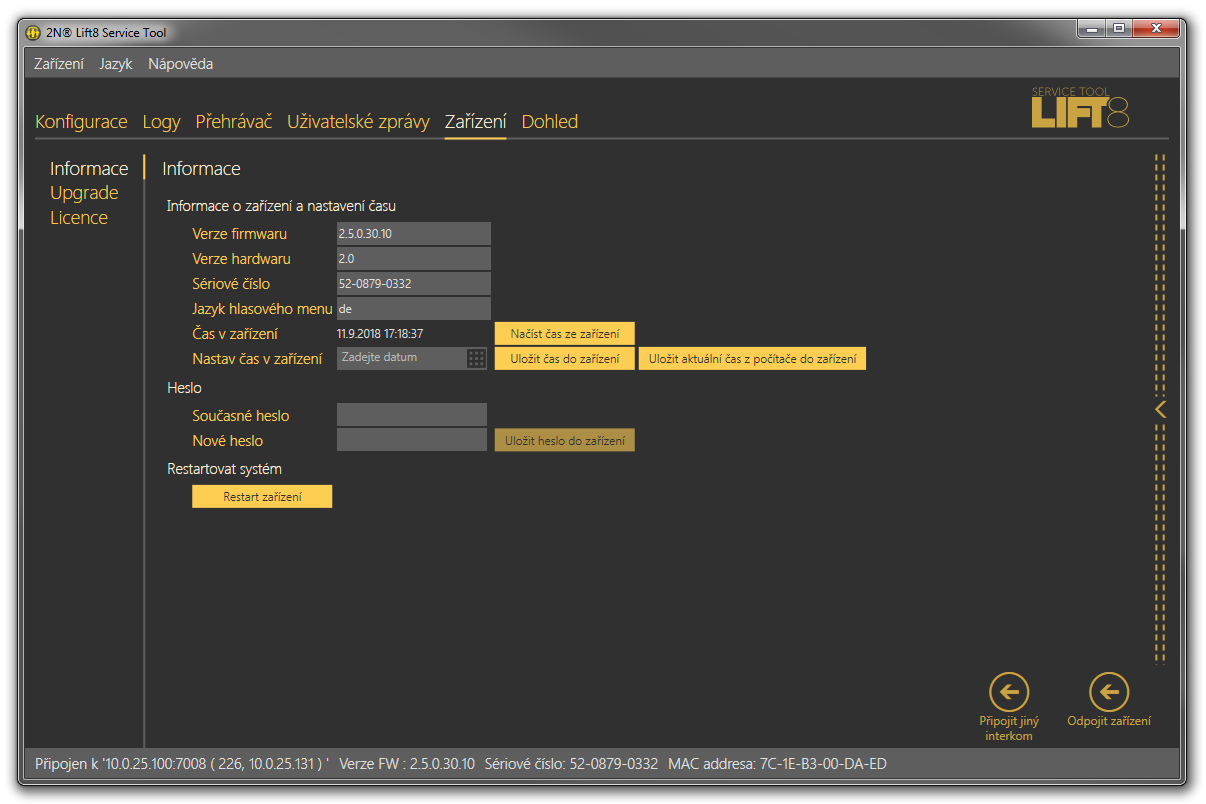Select Upgrade in the left sidebar
The image size is (1206, 804).
pyautogui.click(x=84, y=193)
